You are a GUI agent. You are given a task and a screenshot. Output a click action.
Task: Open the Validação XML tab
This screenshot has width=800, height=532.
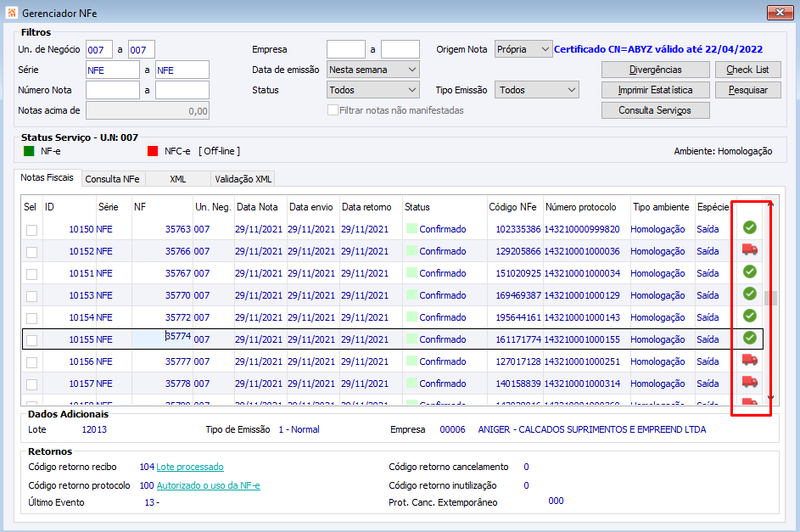(x=243, y=179)
